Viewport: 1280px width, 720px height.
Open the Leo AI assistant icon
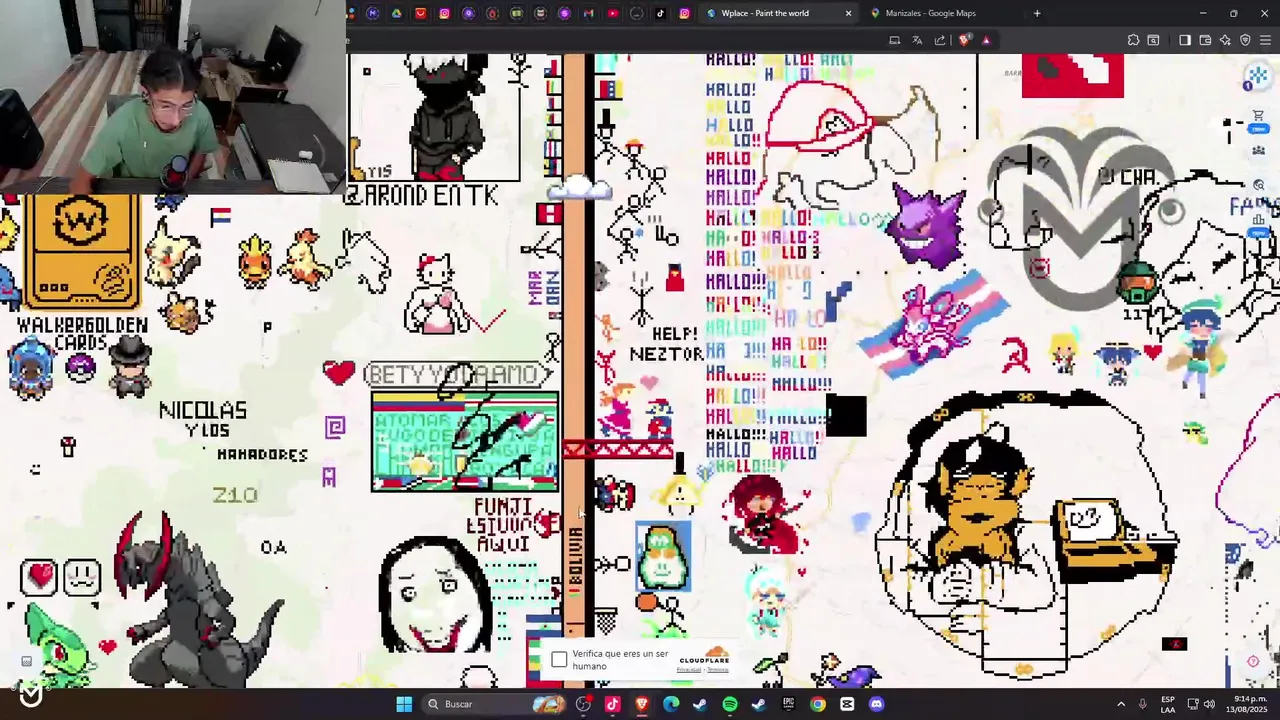1225,40
